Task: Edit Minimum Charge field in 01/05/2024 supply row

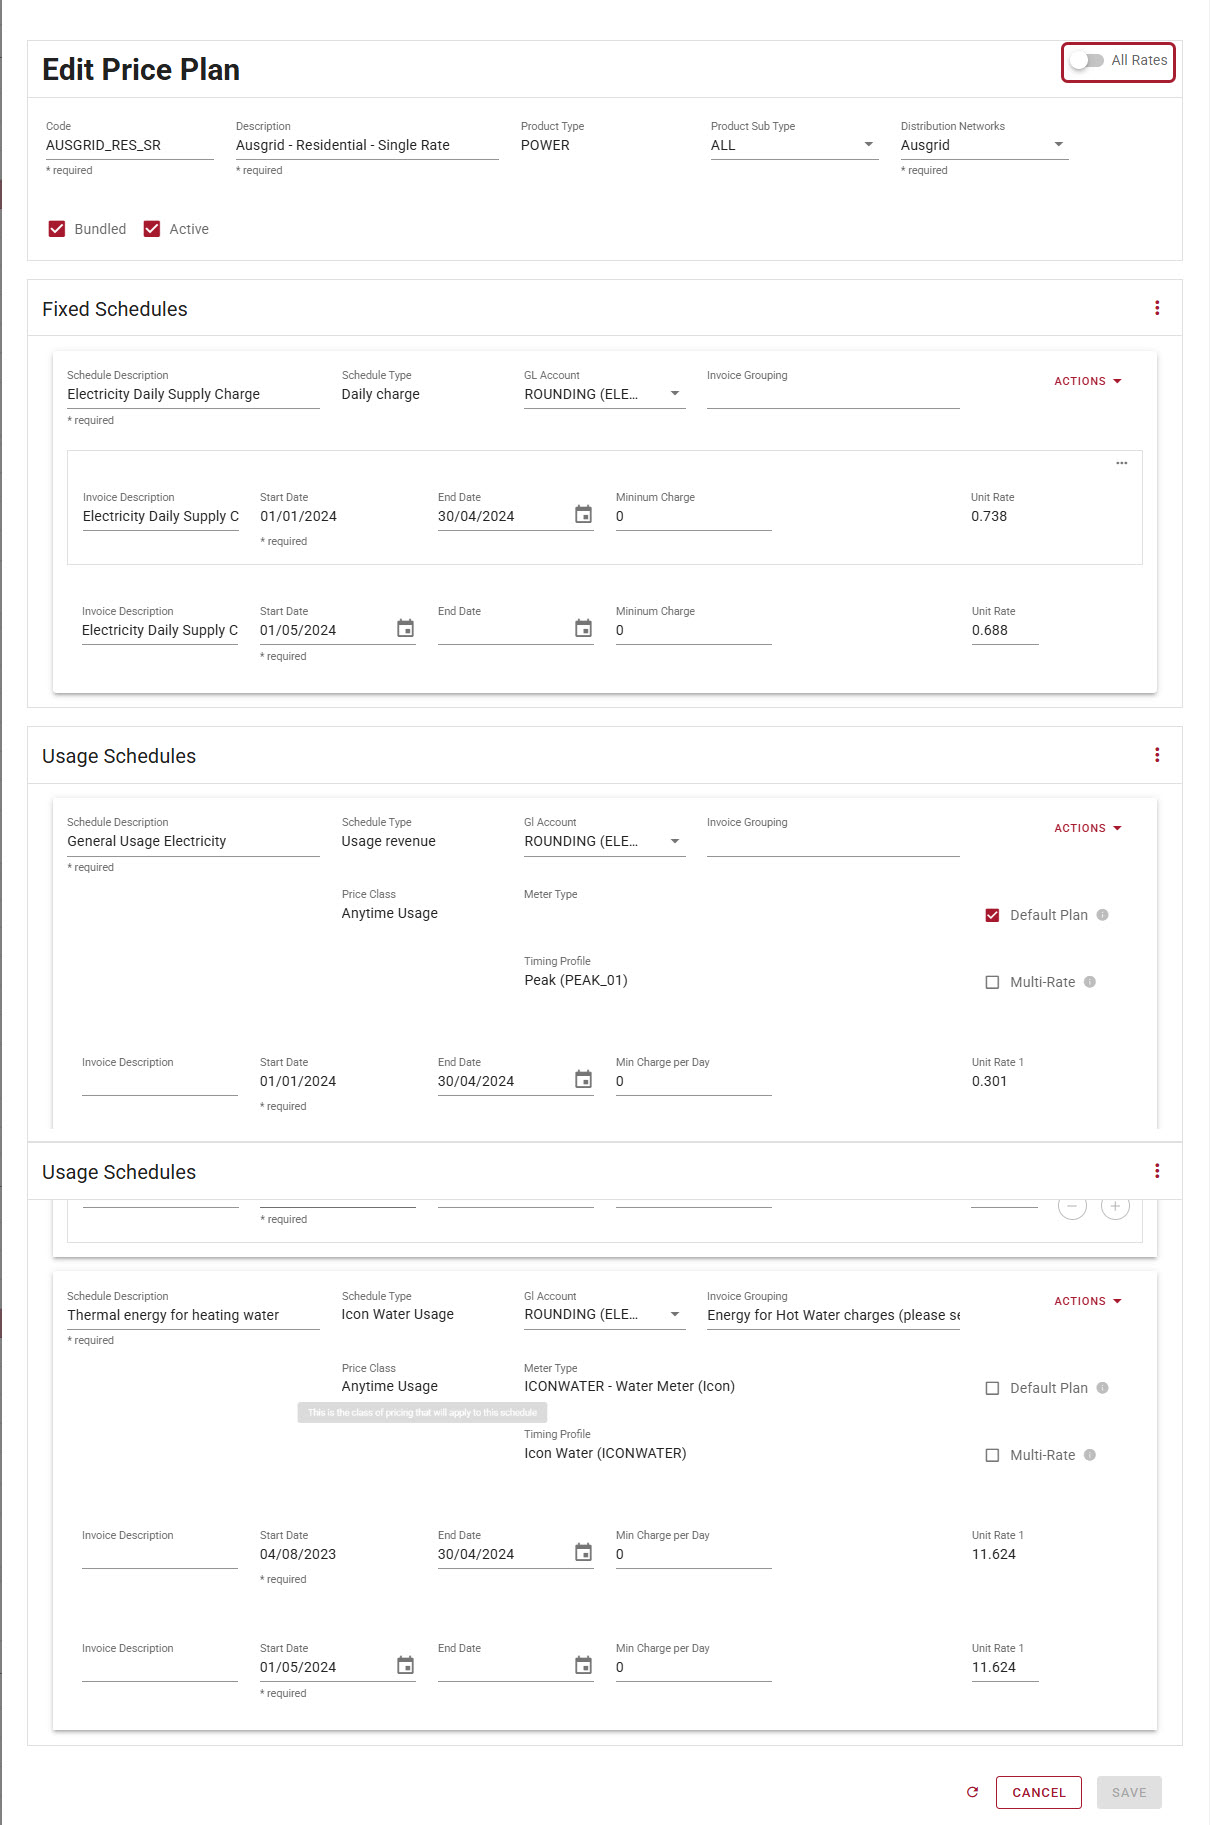Action: point(693,630)
